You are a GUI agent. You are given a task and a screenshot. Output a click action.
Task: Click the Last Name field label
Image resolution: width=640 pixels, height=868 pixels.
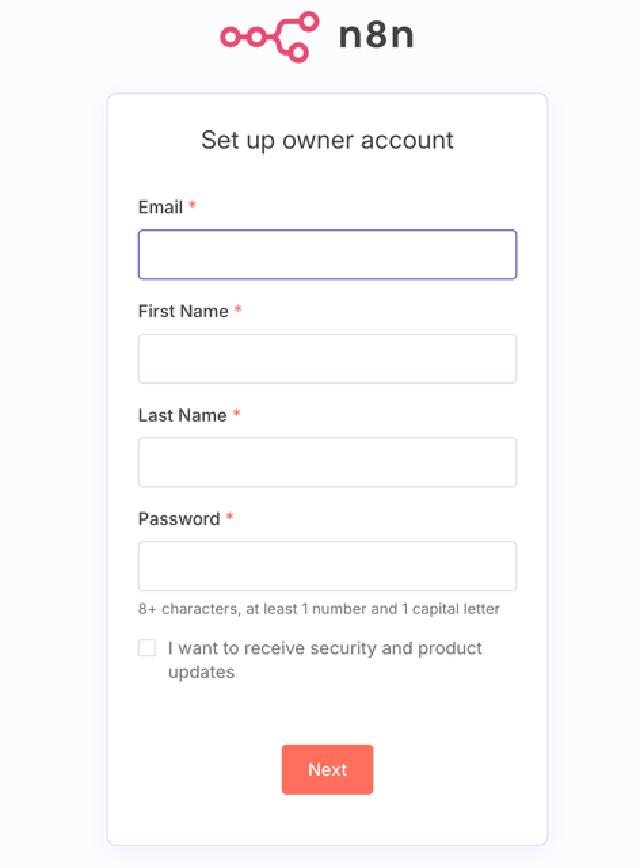pos(182,415)
